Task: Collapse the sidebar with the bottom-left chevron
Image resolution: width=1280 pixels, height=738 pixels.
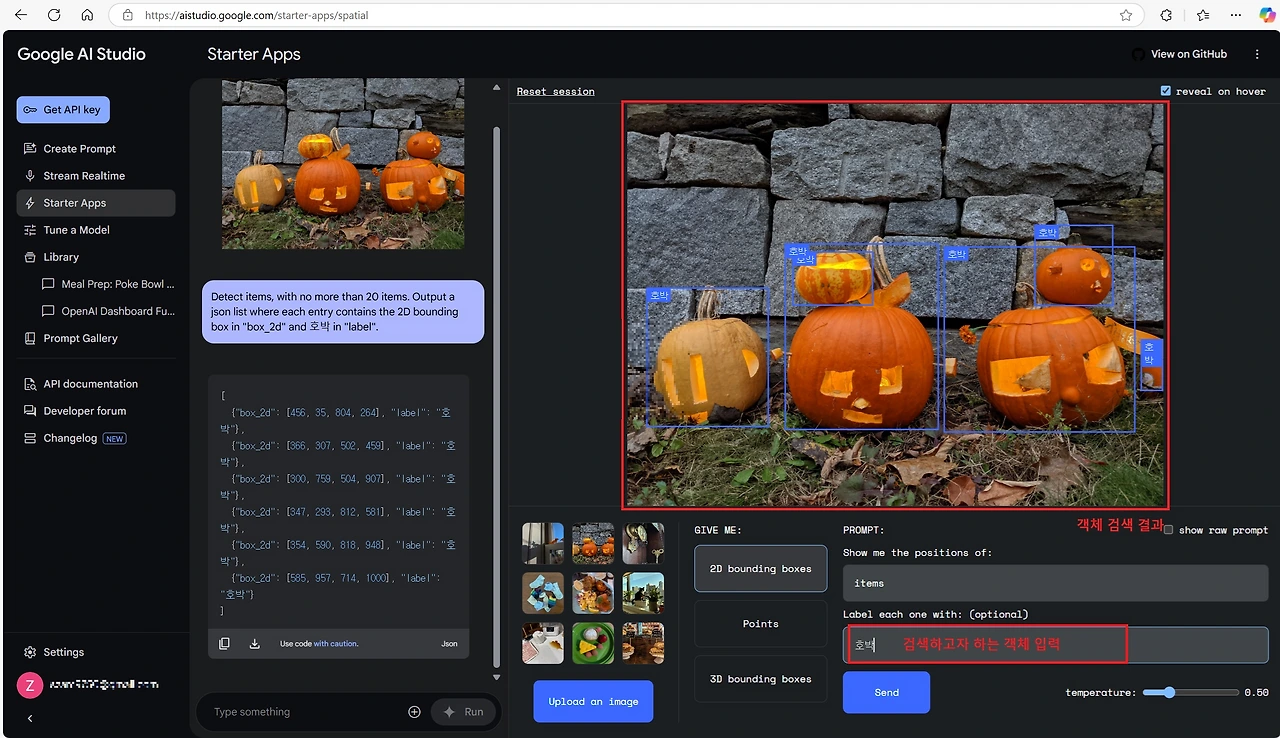Action: [x=30, y=718]
